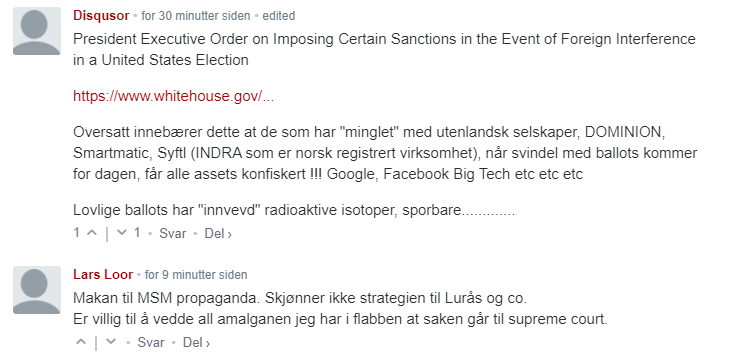Viewport: 746px width, 362px height.
Task: Reply via Svar under Disqusor's comment
Action: pos(172,233)
